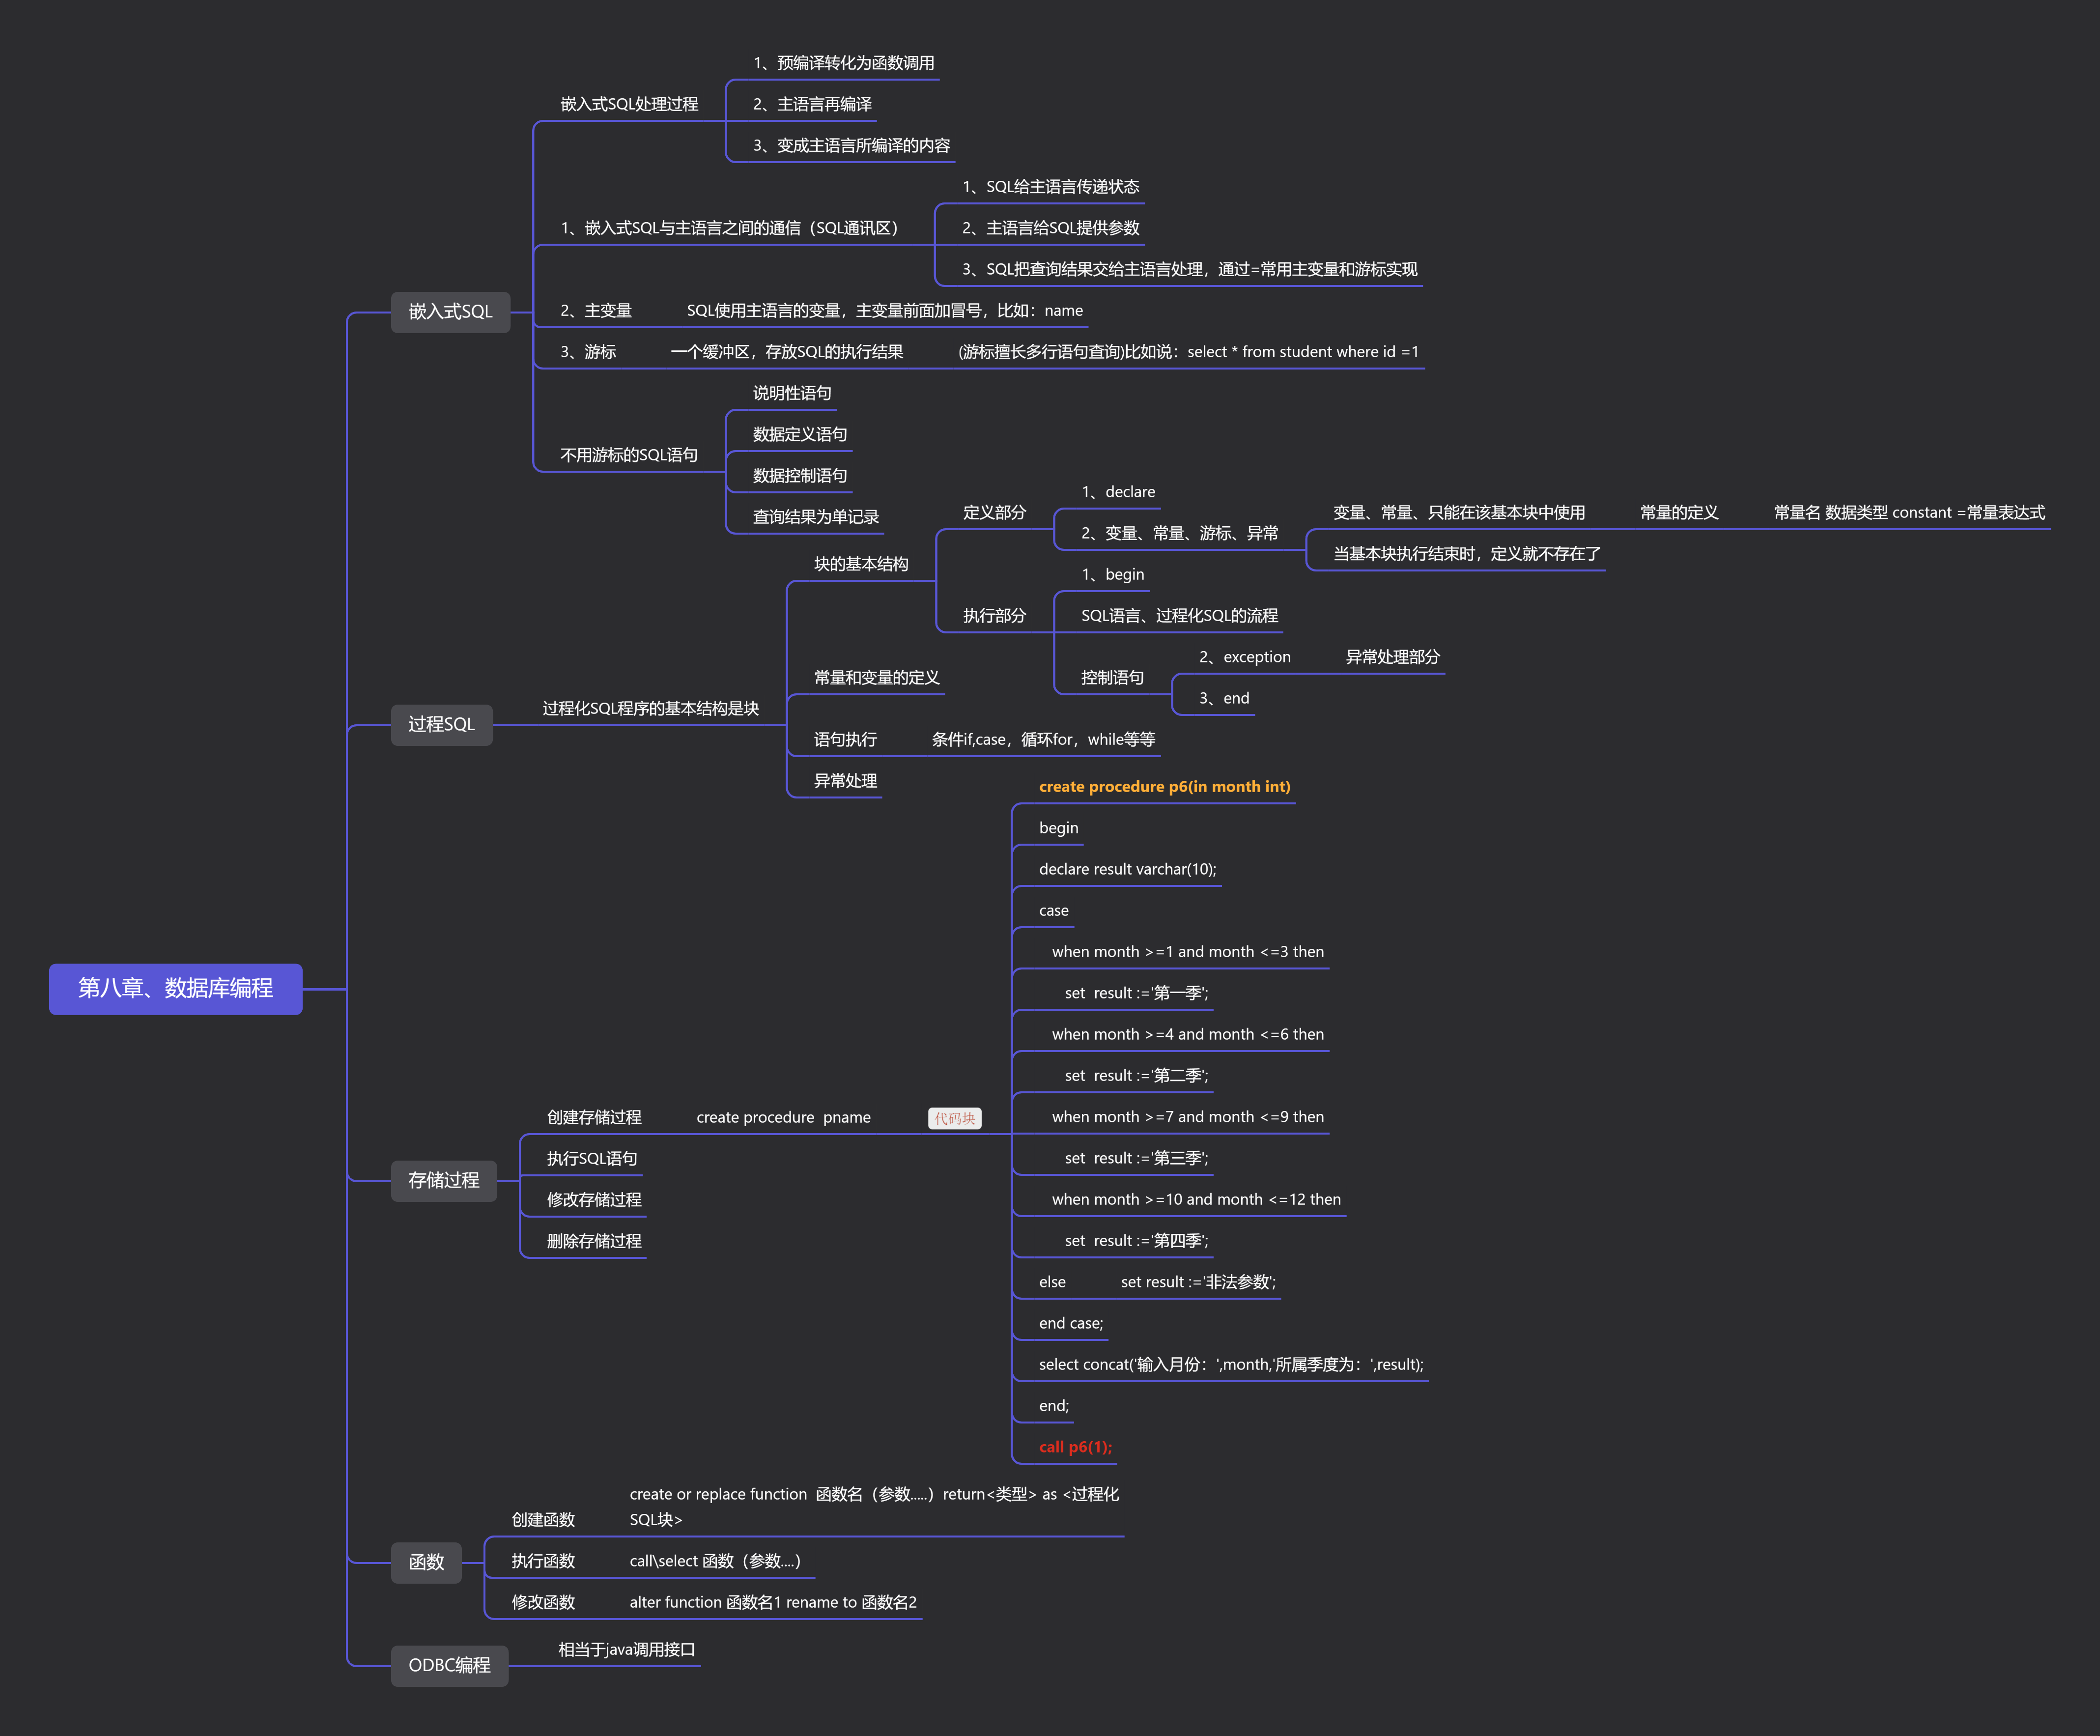Click the 存储过程 topic node
This screenshot has height=1736, width=2100.
click(x=443, y=1180)
